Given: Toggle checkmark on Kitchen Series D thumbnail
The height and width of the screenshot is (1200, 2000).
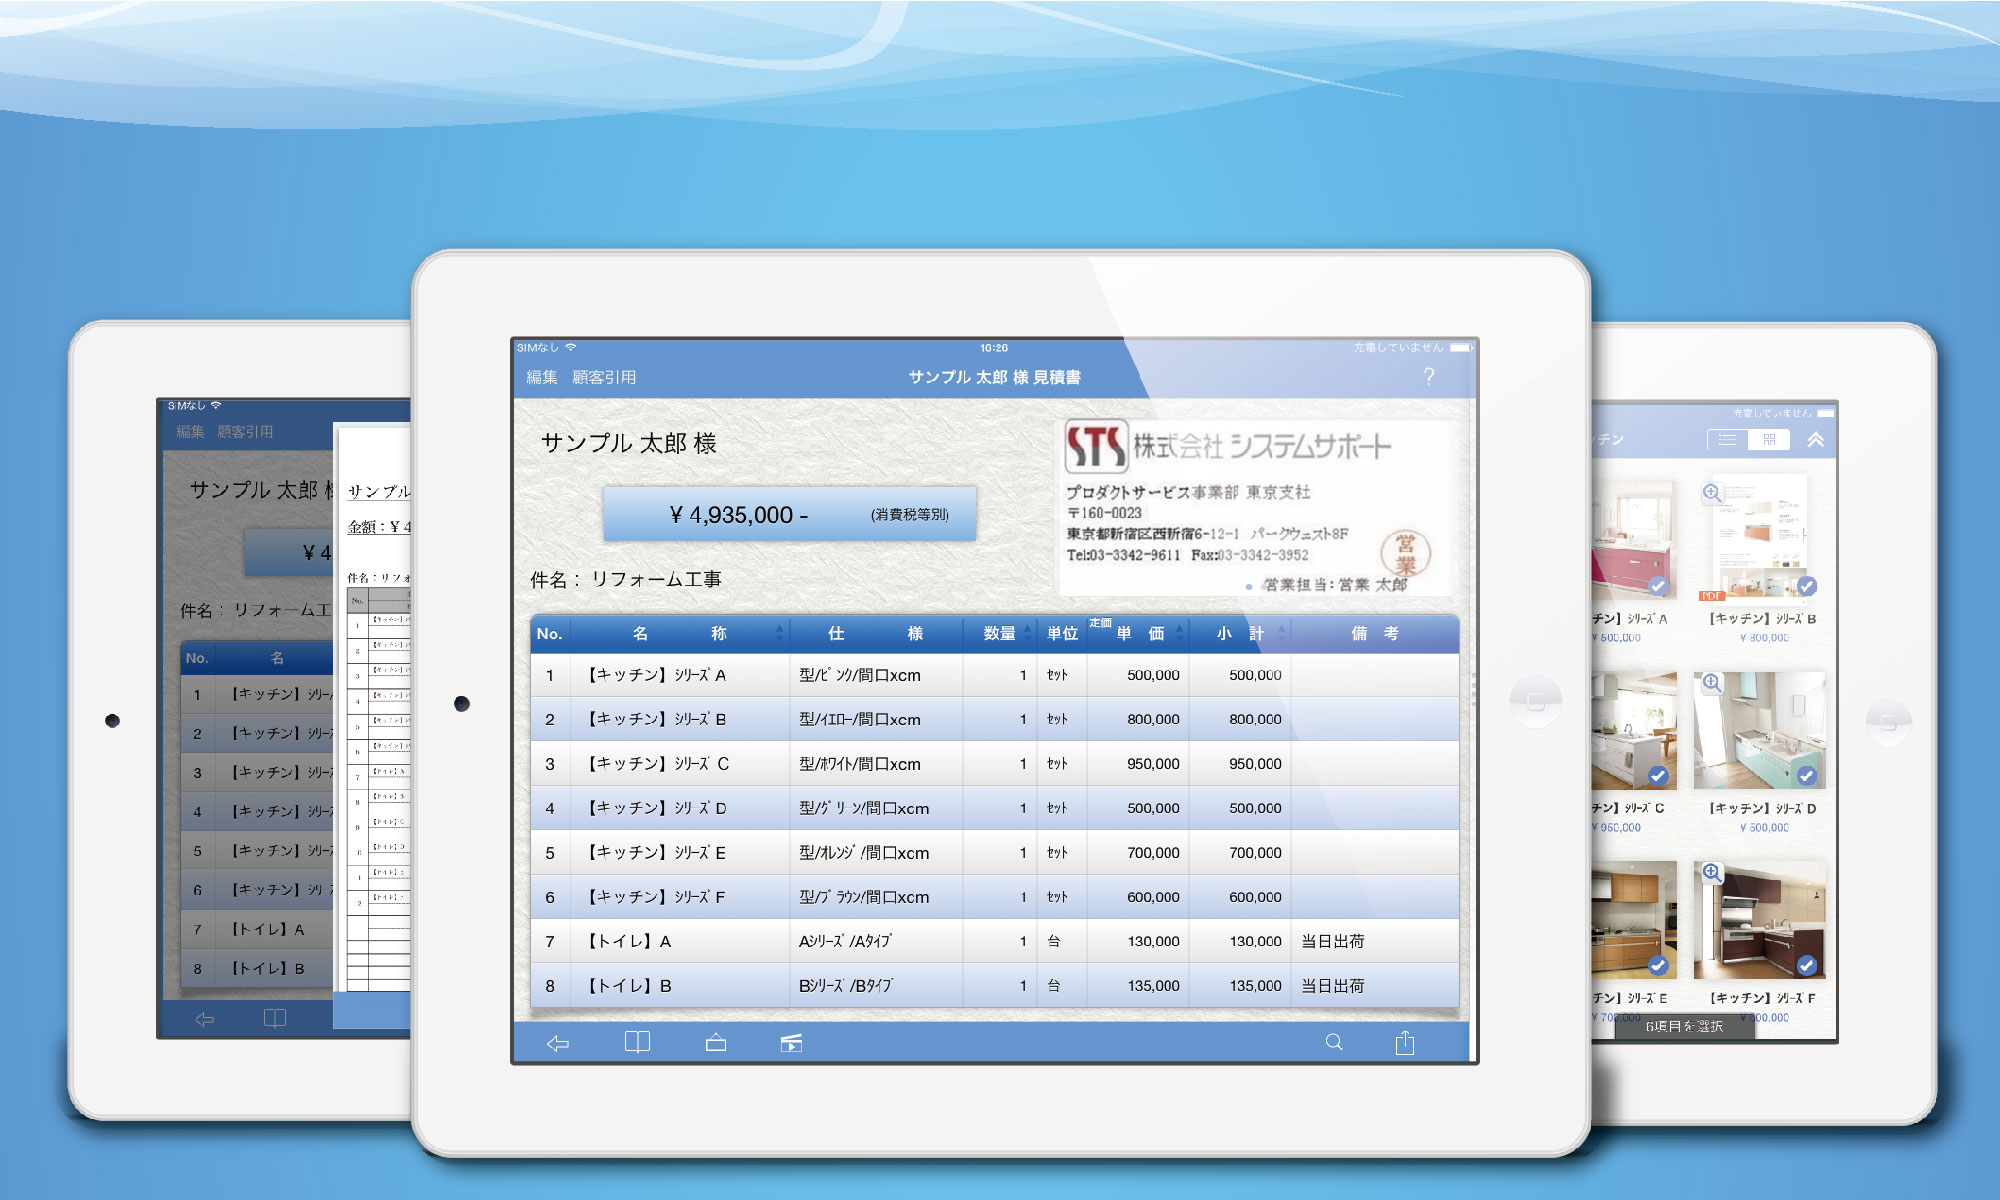Looking at the screenshot, I should (x=1806, y=776).
